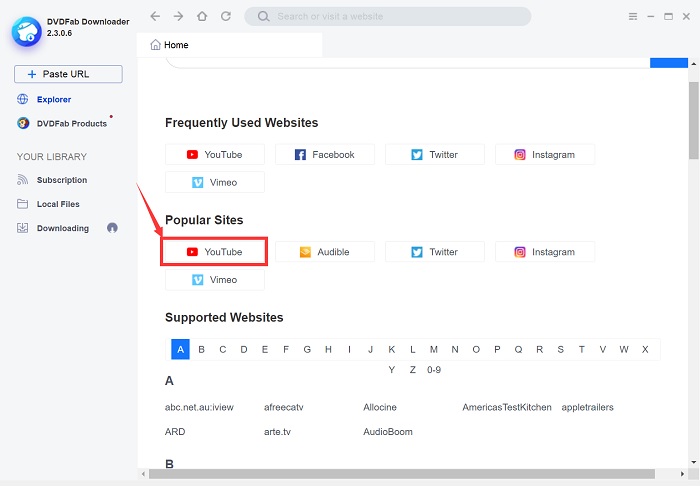The image size is (700, 486).
Task: Click the search magnifier icon
Action: pyautogui.click(x=263, y=17)
